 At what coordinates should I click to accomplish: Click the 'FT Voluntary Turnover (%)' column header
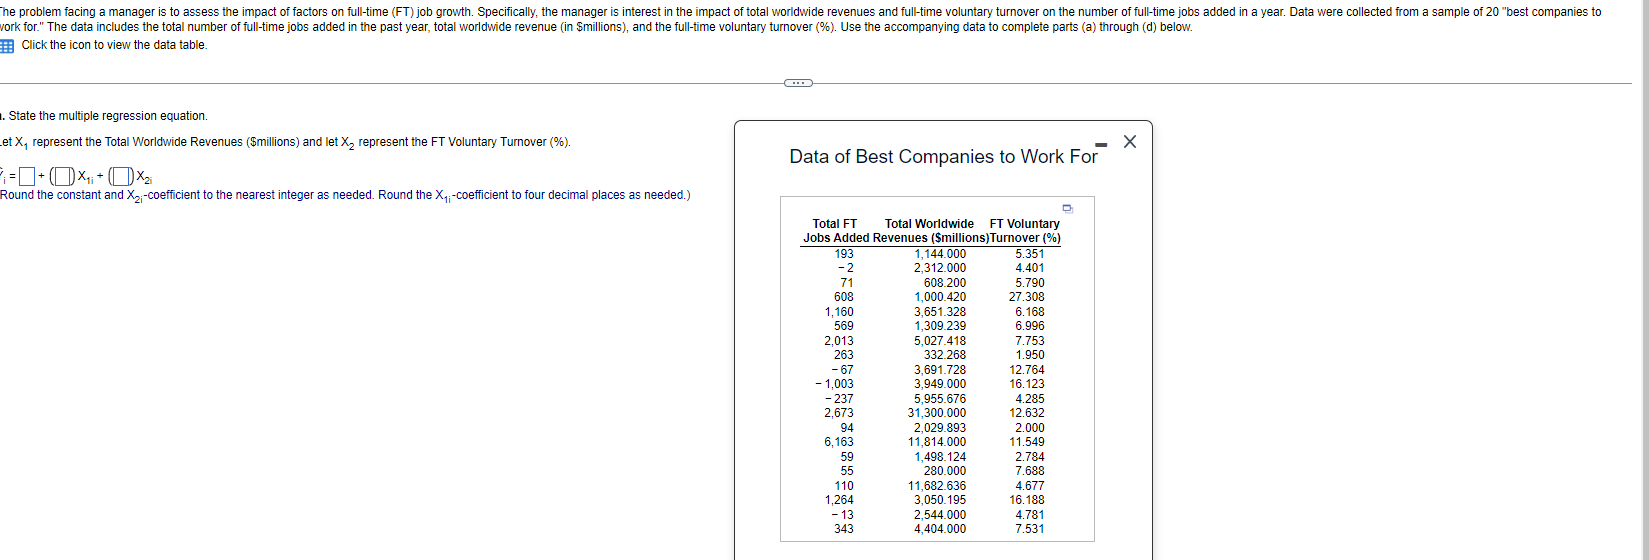1025,231
